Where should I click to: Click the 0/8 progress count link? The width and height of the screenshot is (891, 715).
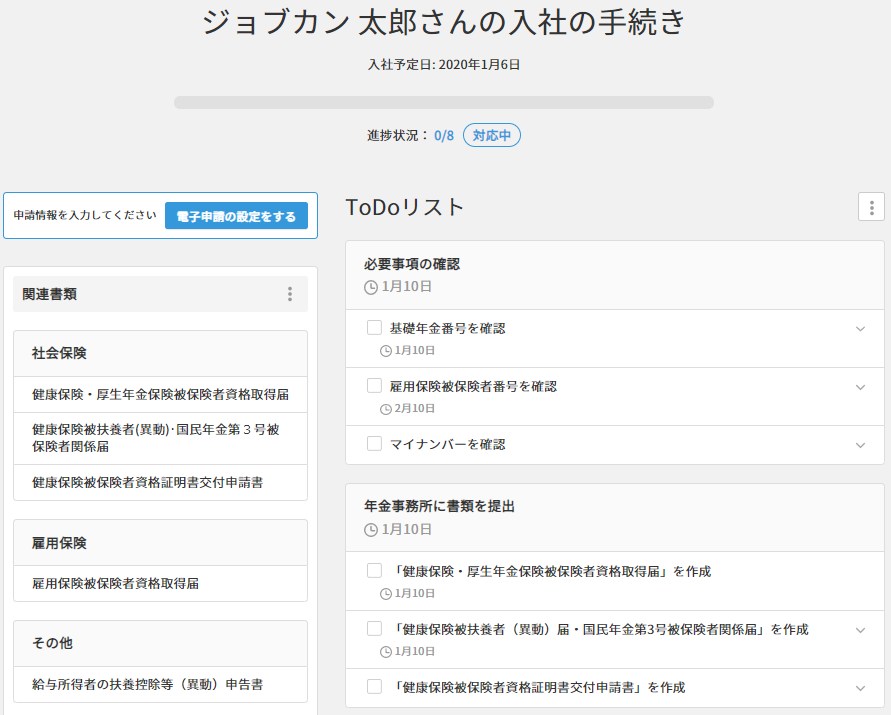coord(444,135)
